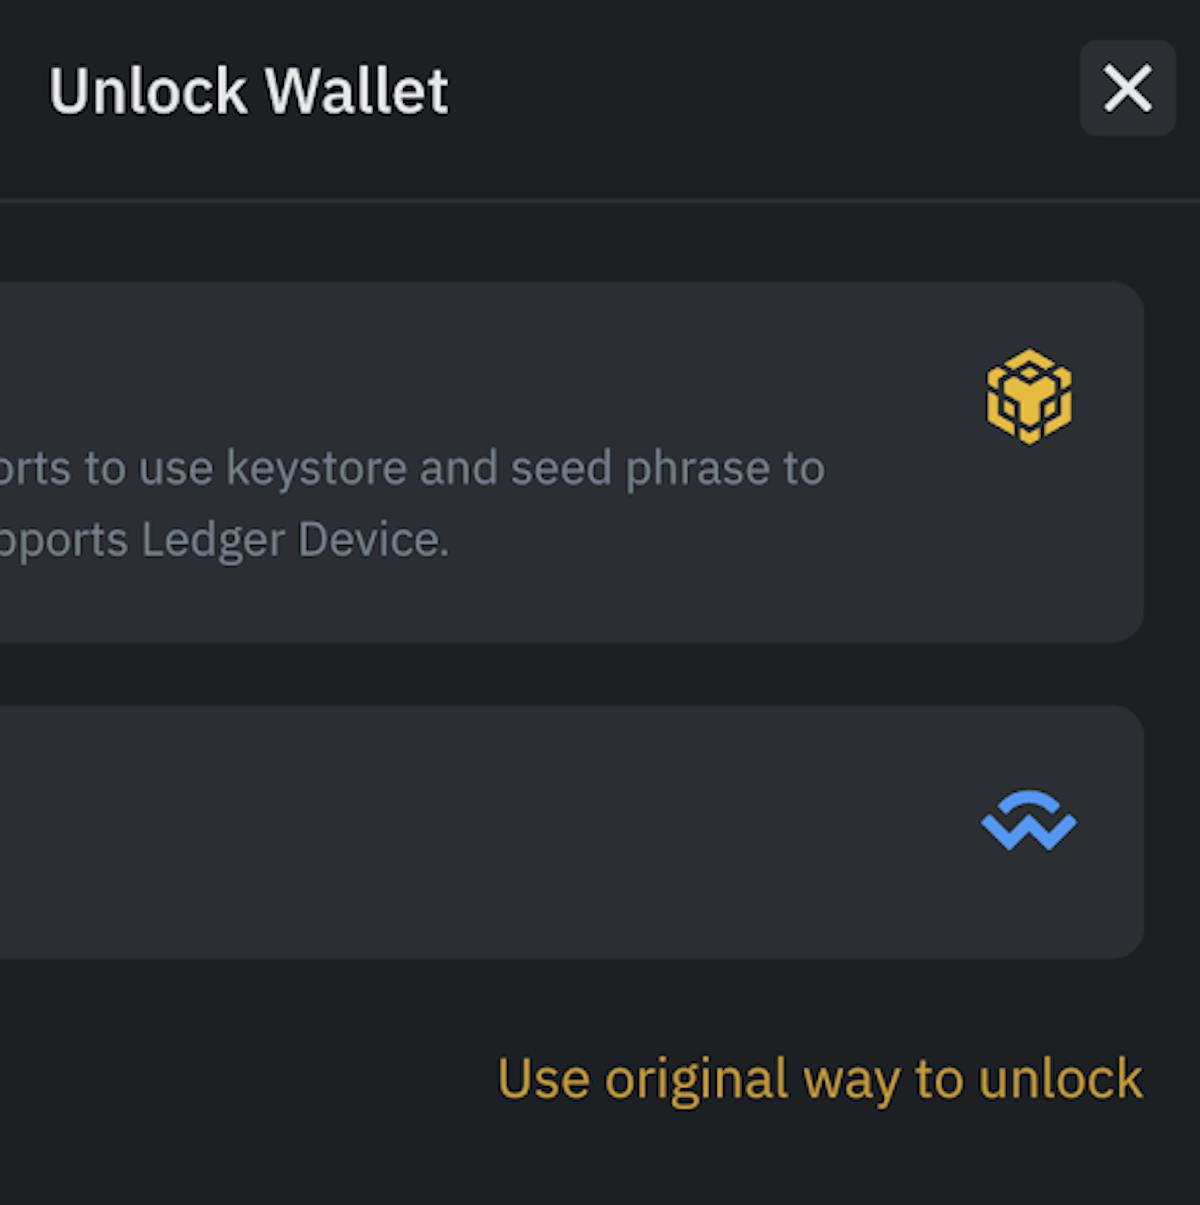Choose the WalletConnect option card

tap(571, 832)
